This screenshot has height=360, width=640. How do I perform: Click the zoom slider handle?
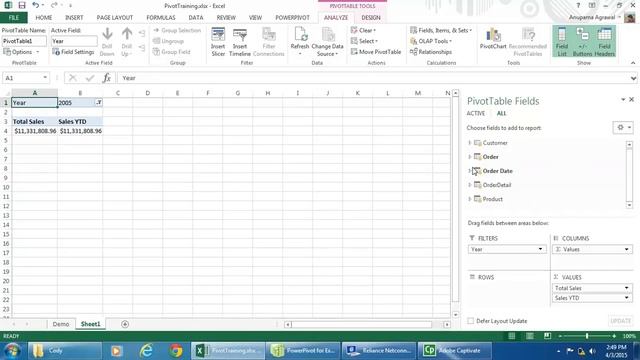587,336
